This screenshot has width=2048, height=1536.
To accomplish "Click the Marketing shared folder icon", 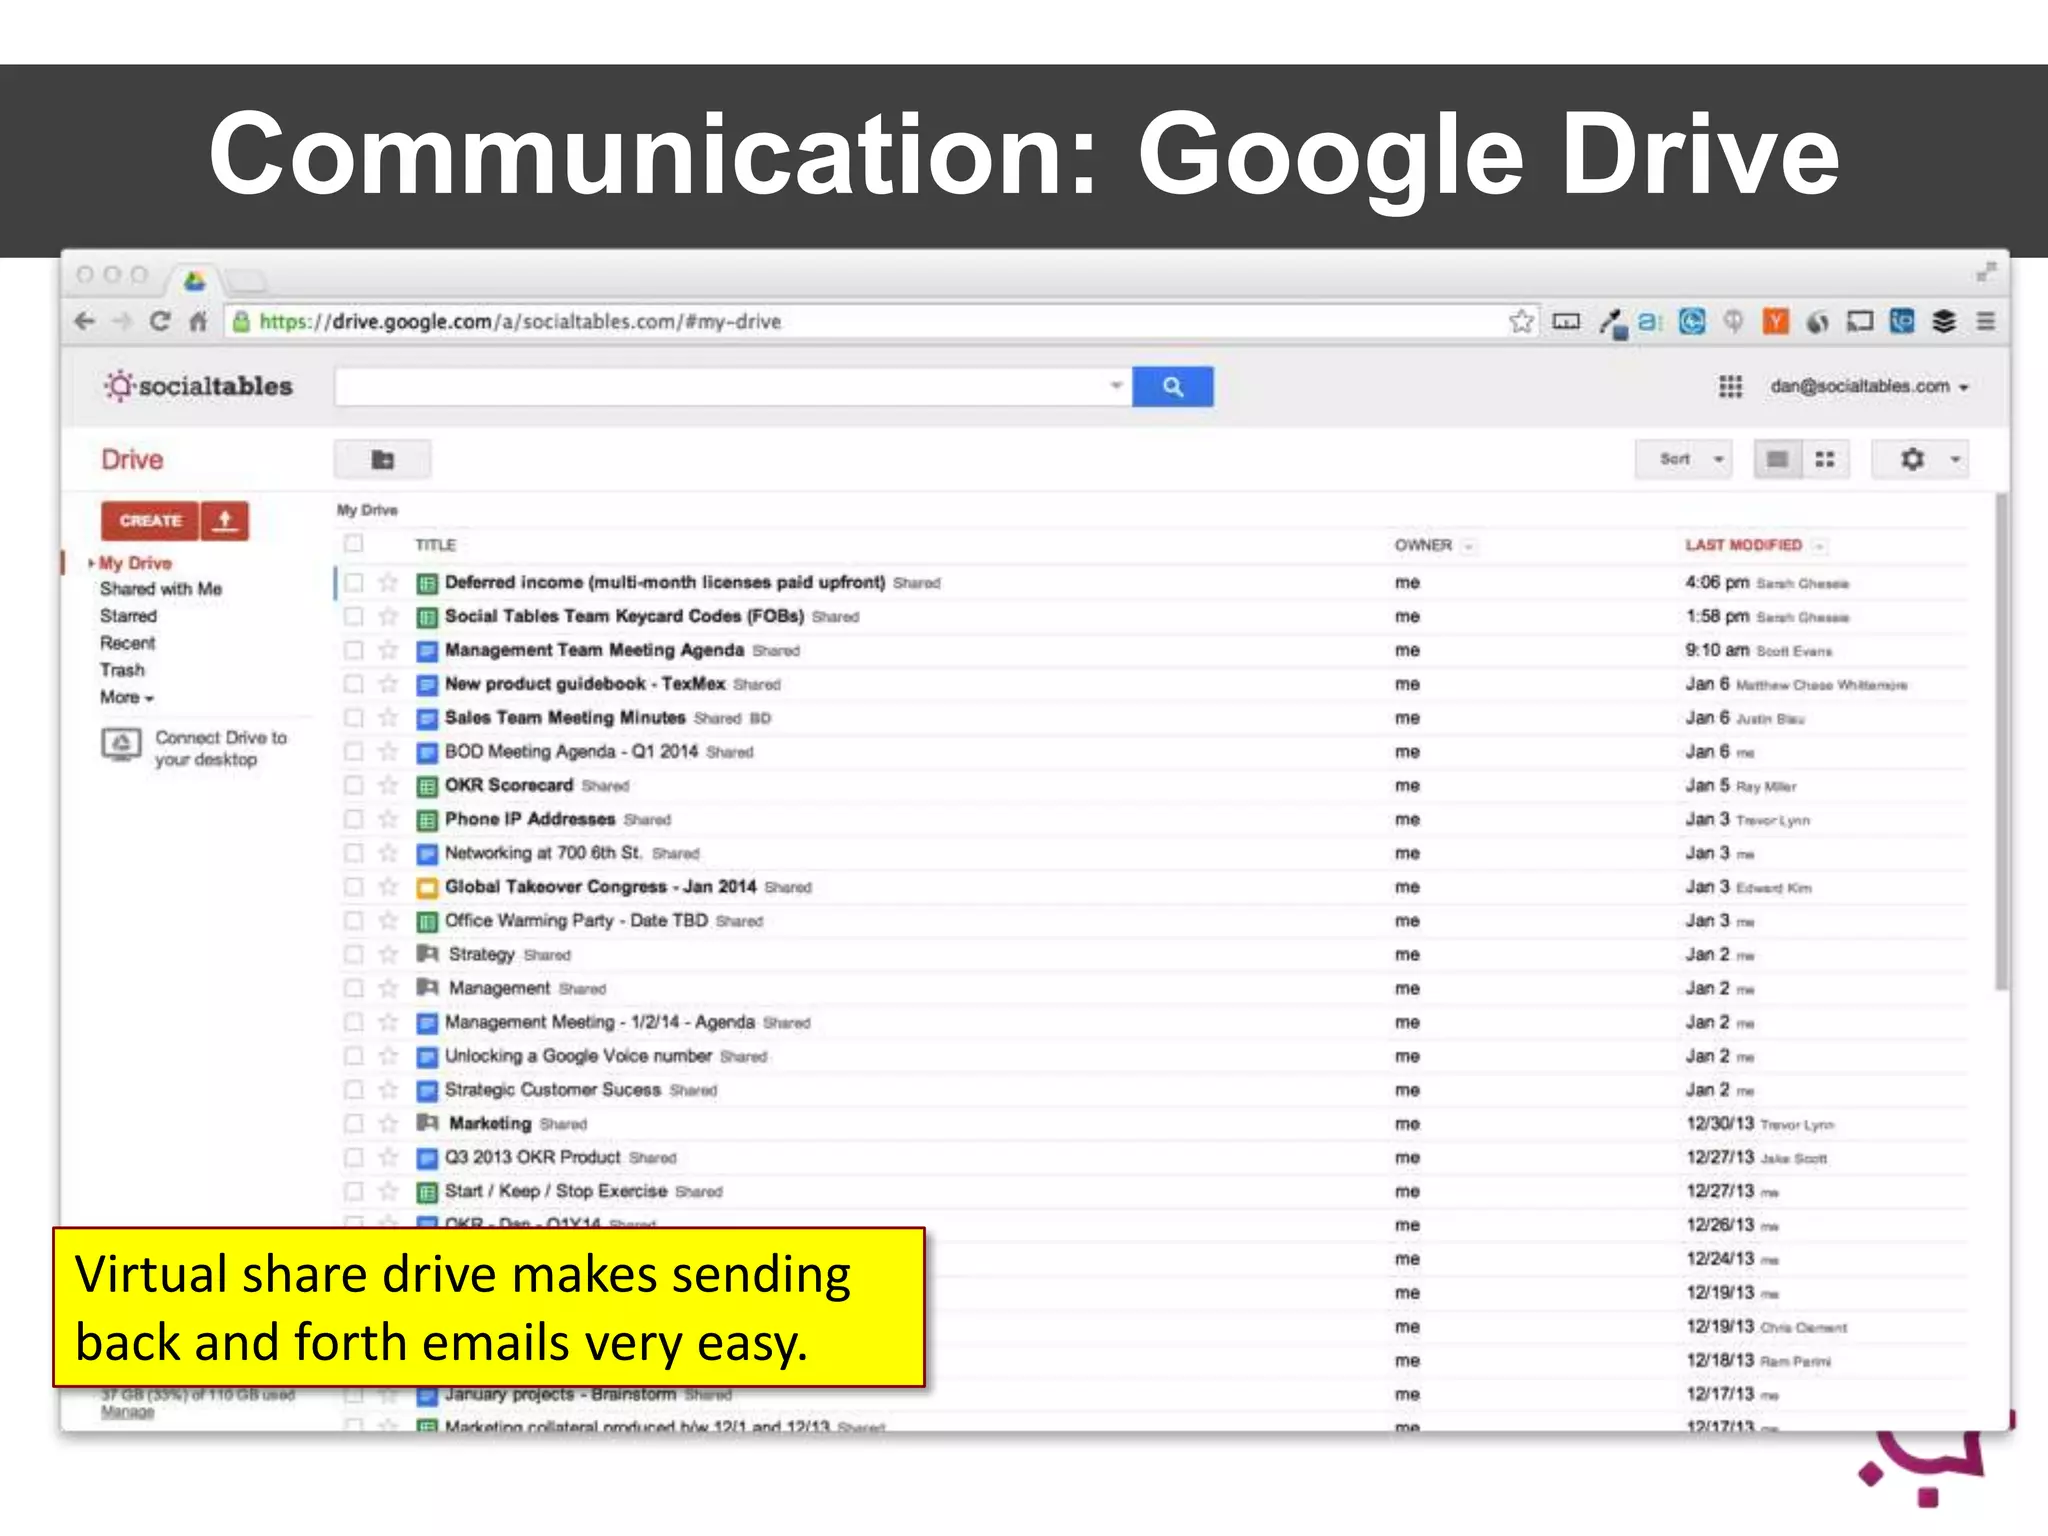I will point(428,1123).
